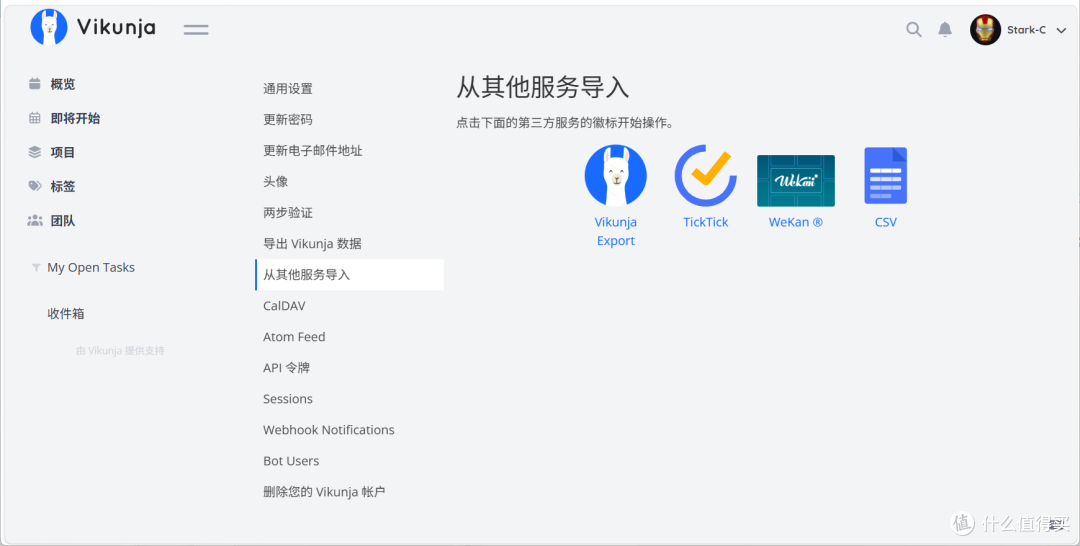The image size is (1080, 546).
Task: Select 从其他服务导入 settings entry
Action: click(349, 275)
